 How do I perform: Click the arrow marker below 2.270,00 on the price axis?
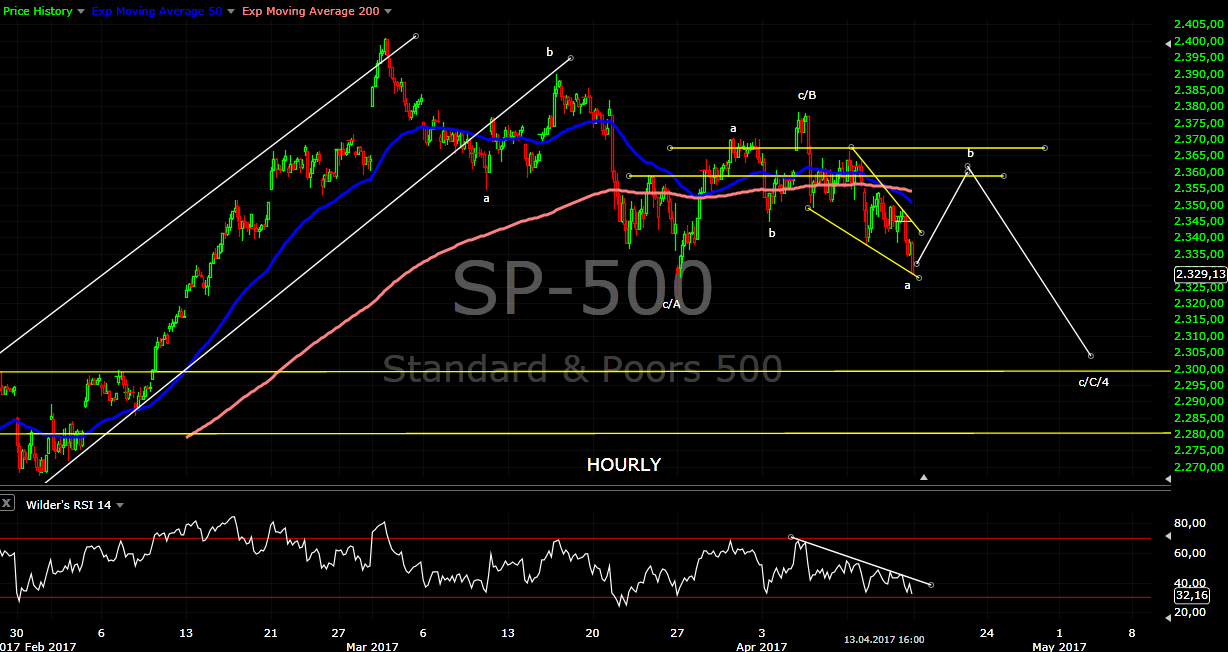(1168, 481)
